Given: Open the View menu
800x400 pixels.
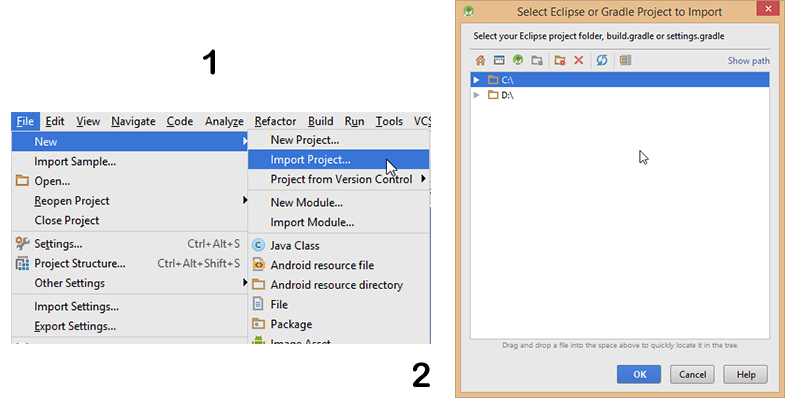Looking at the screenshot, I should click(88, 121).
